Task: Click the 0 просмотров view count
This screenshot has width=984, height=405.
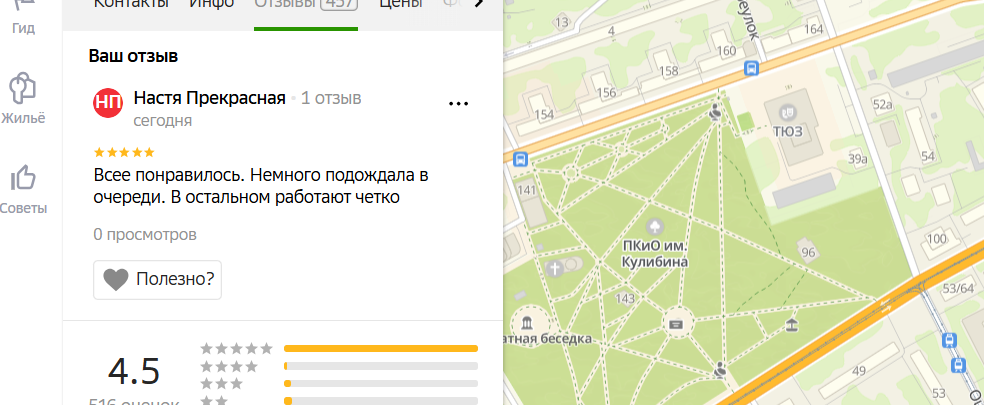Action: point(145,235)
